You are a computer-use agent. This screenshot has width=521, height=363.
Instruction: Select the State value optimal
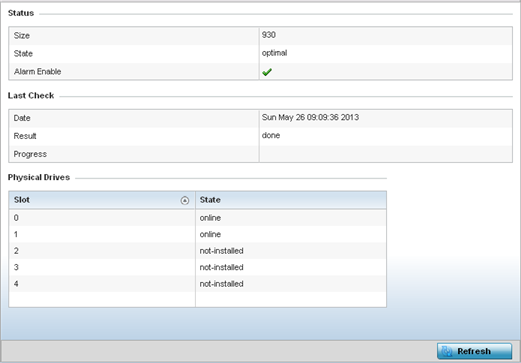(274, 53)
